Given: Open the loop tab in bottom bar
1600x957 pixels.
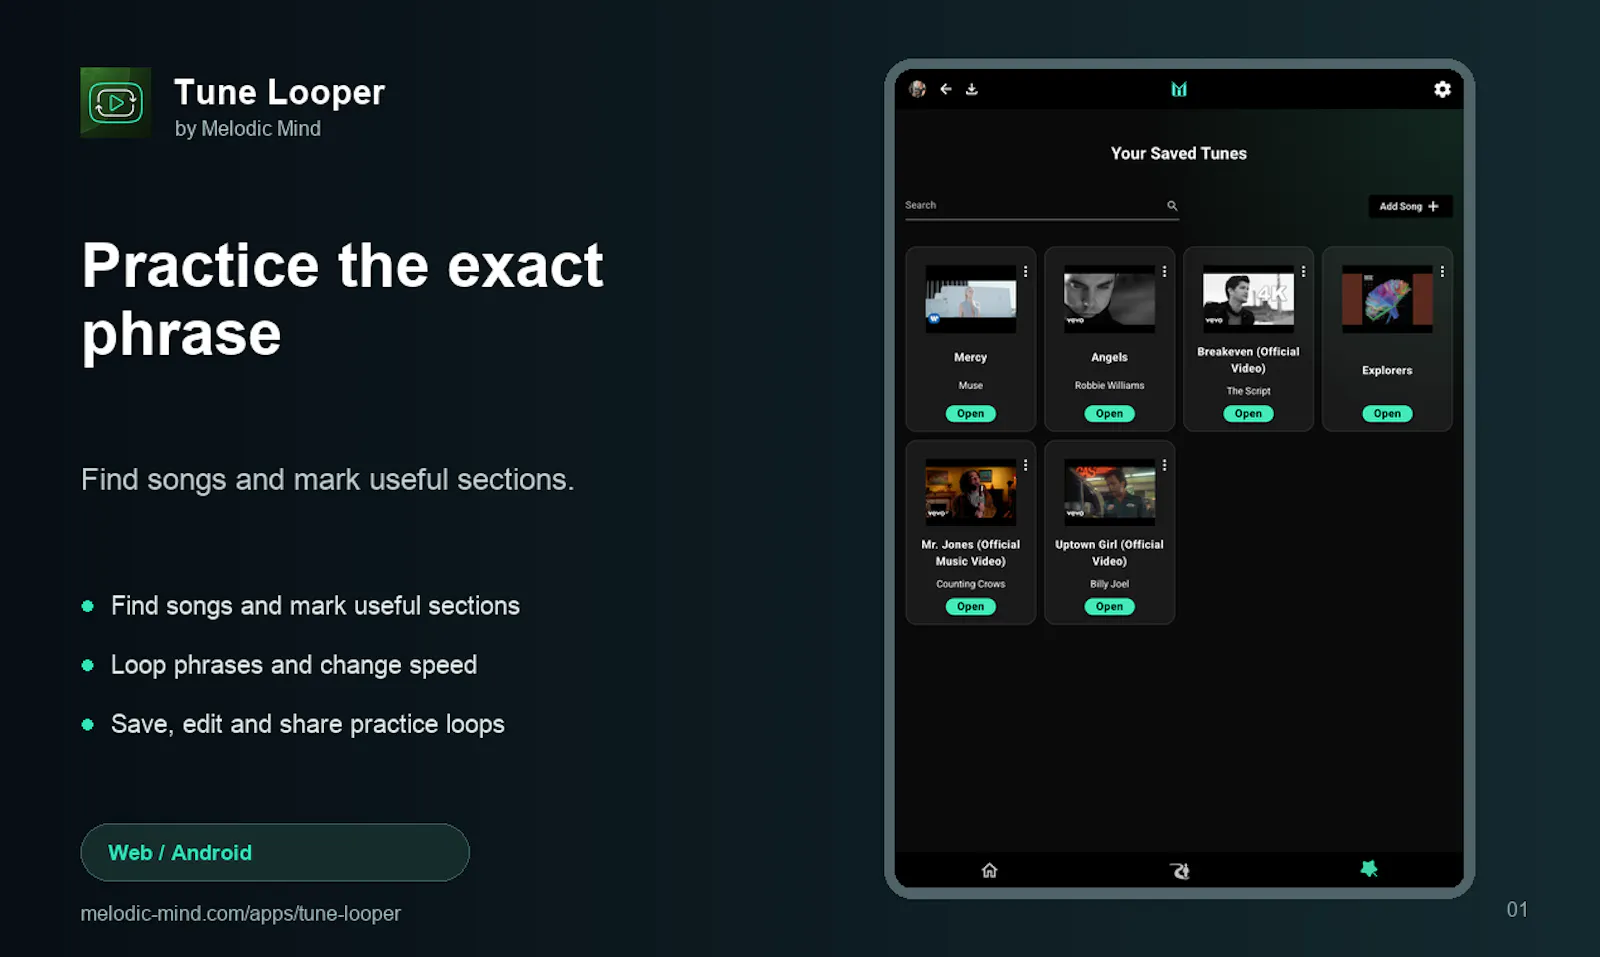Looking at the screenshot, I should (x=1180, y=870).
